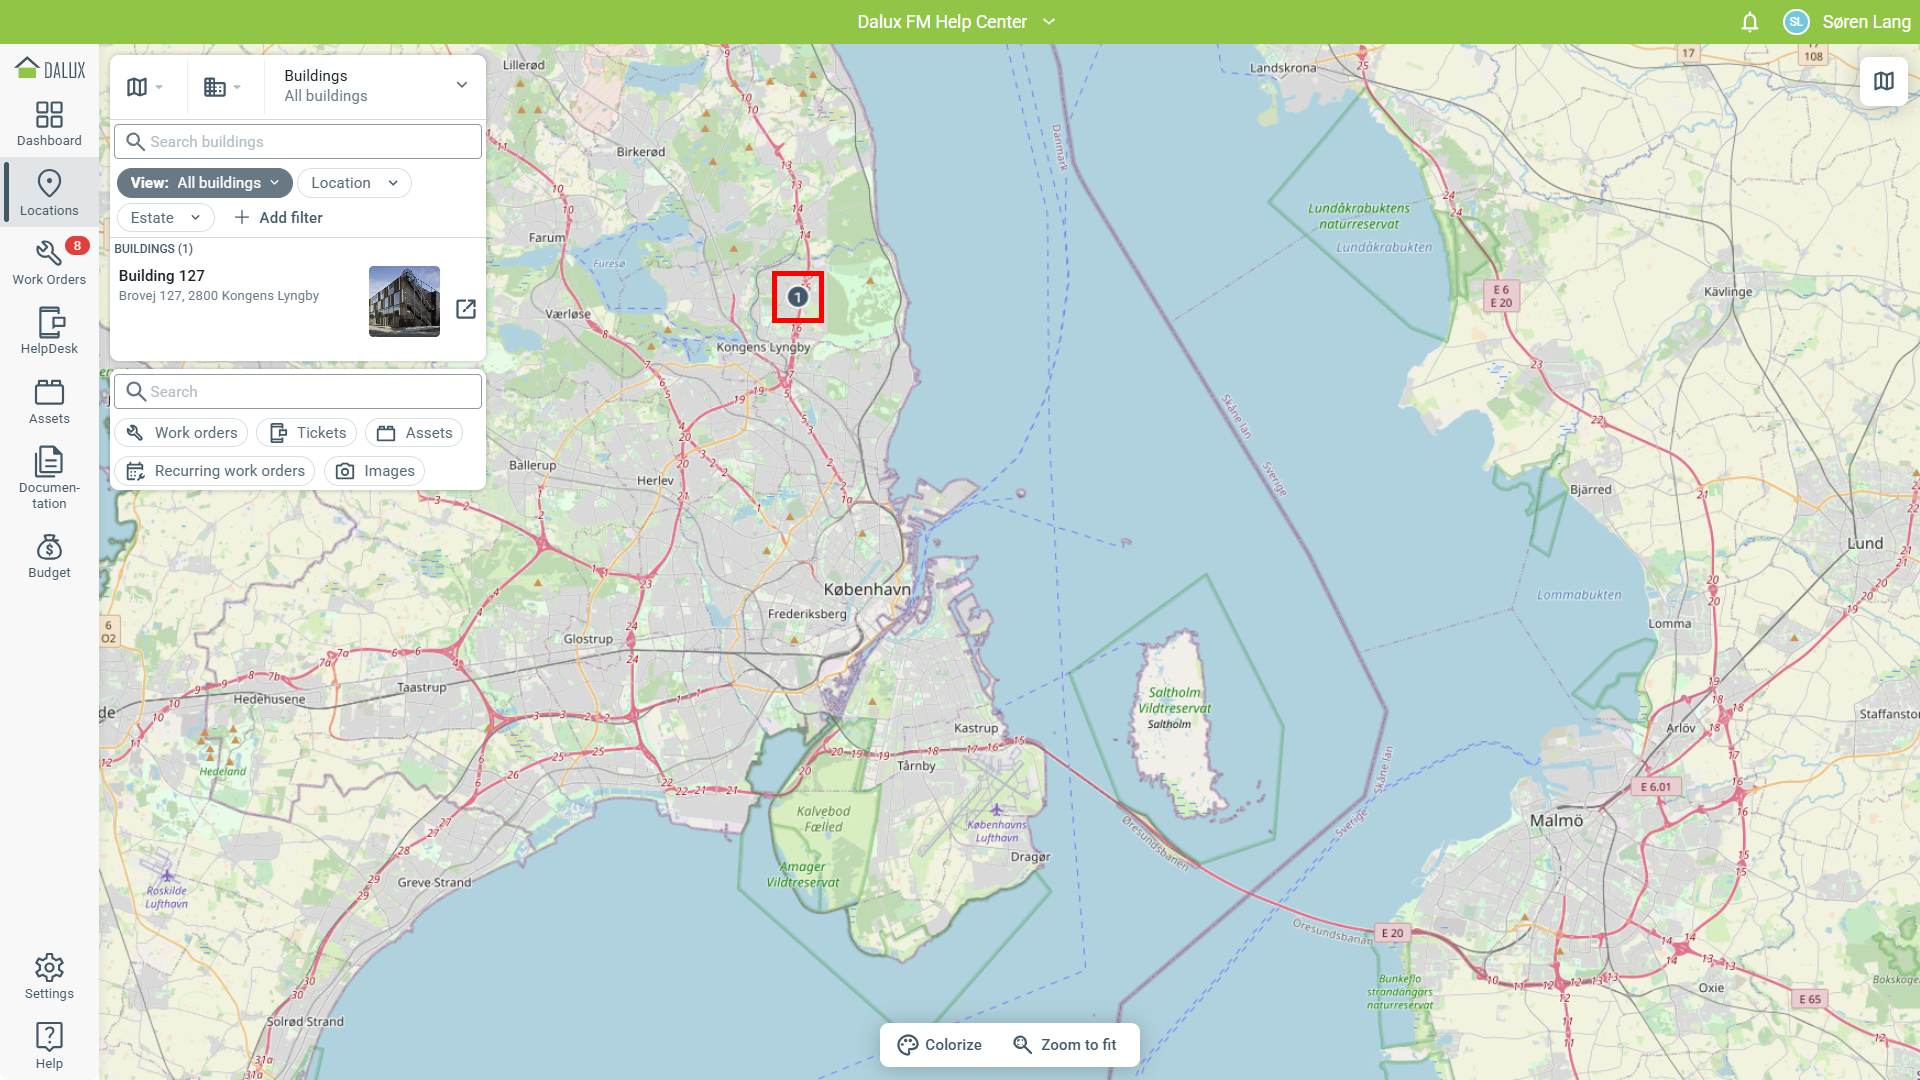
Task: Click Colorize palette button
Action: pos(939,1045)
